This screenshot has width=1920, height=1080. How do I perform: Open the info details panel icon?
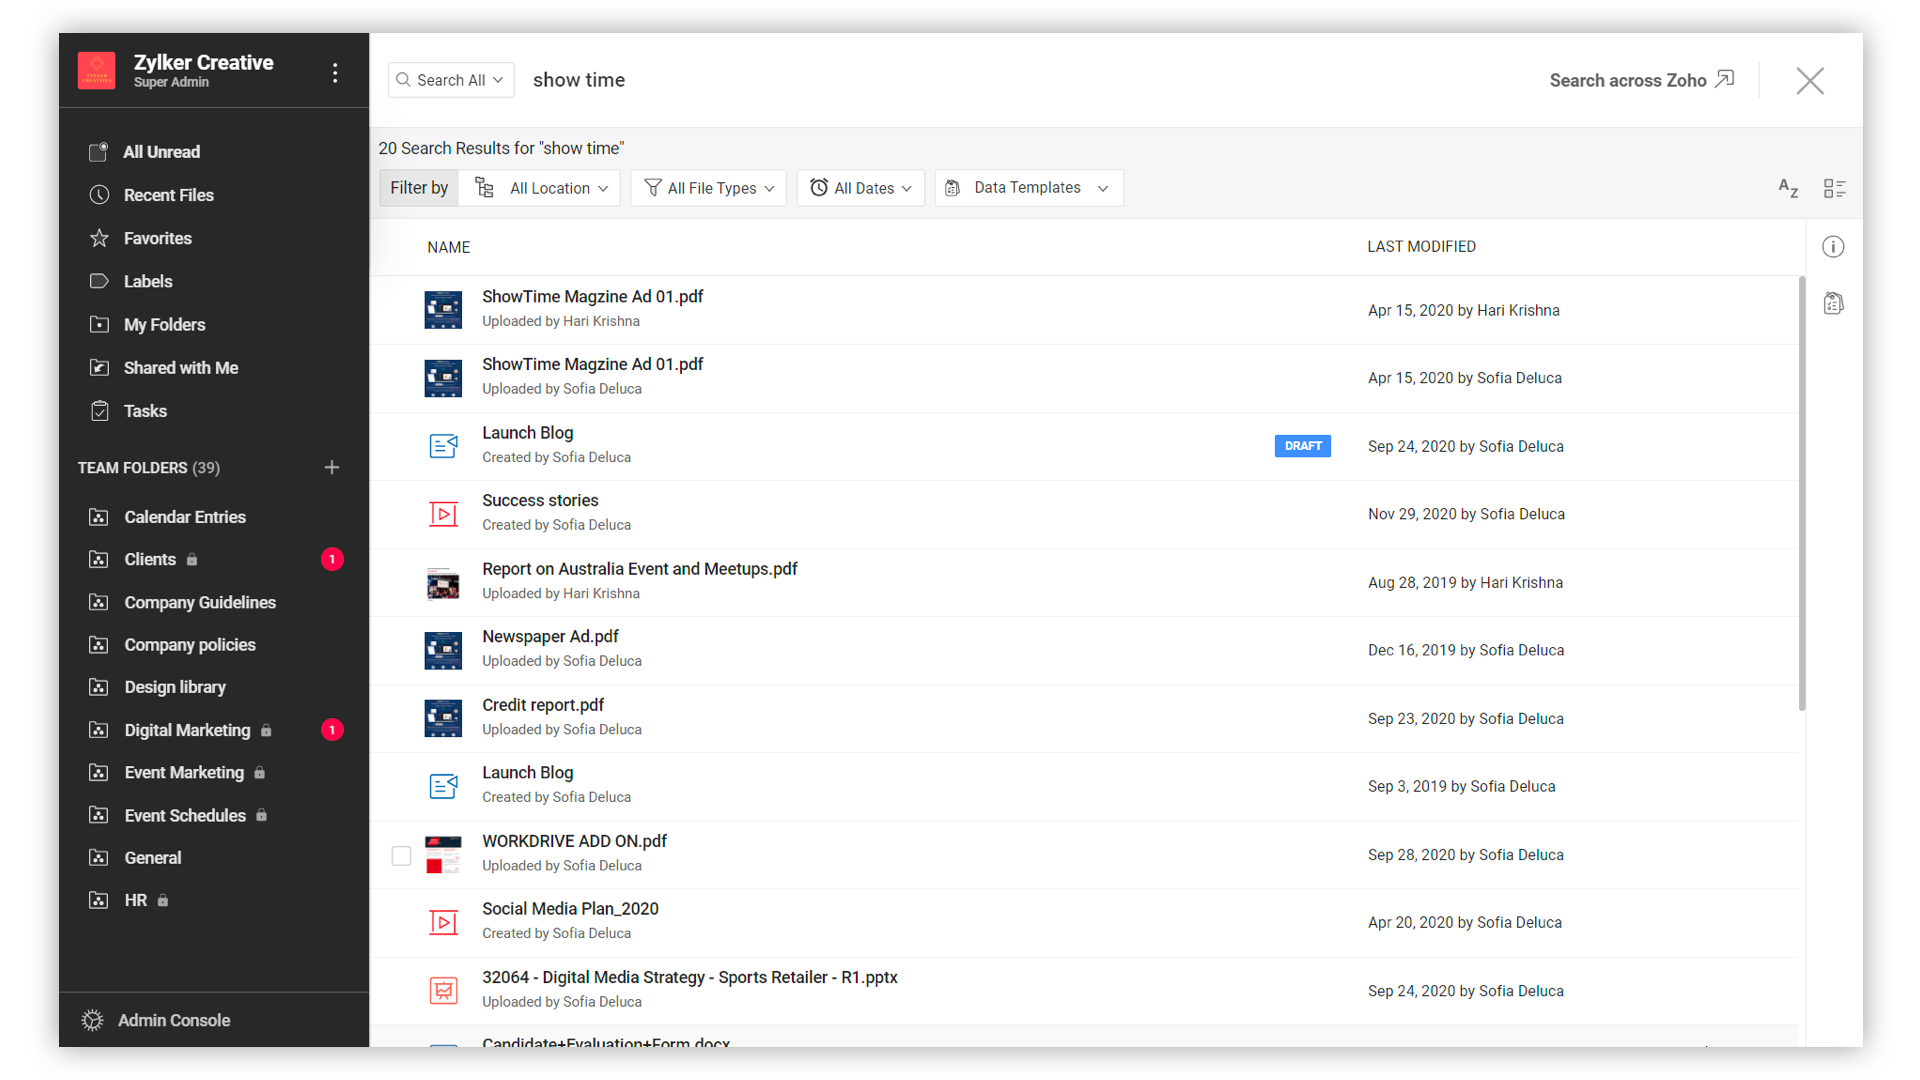tap(1833, 247)
